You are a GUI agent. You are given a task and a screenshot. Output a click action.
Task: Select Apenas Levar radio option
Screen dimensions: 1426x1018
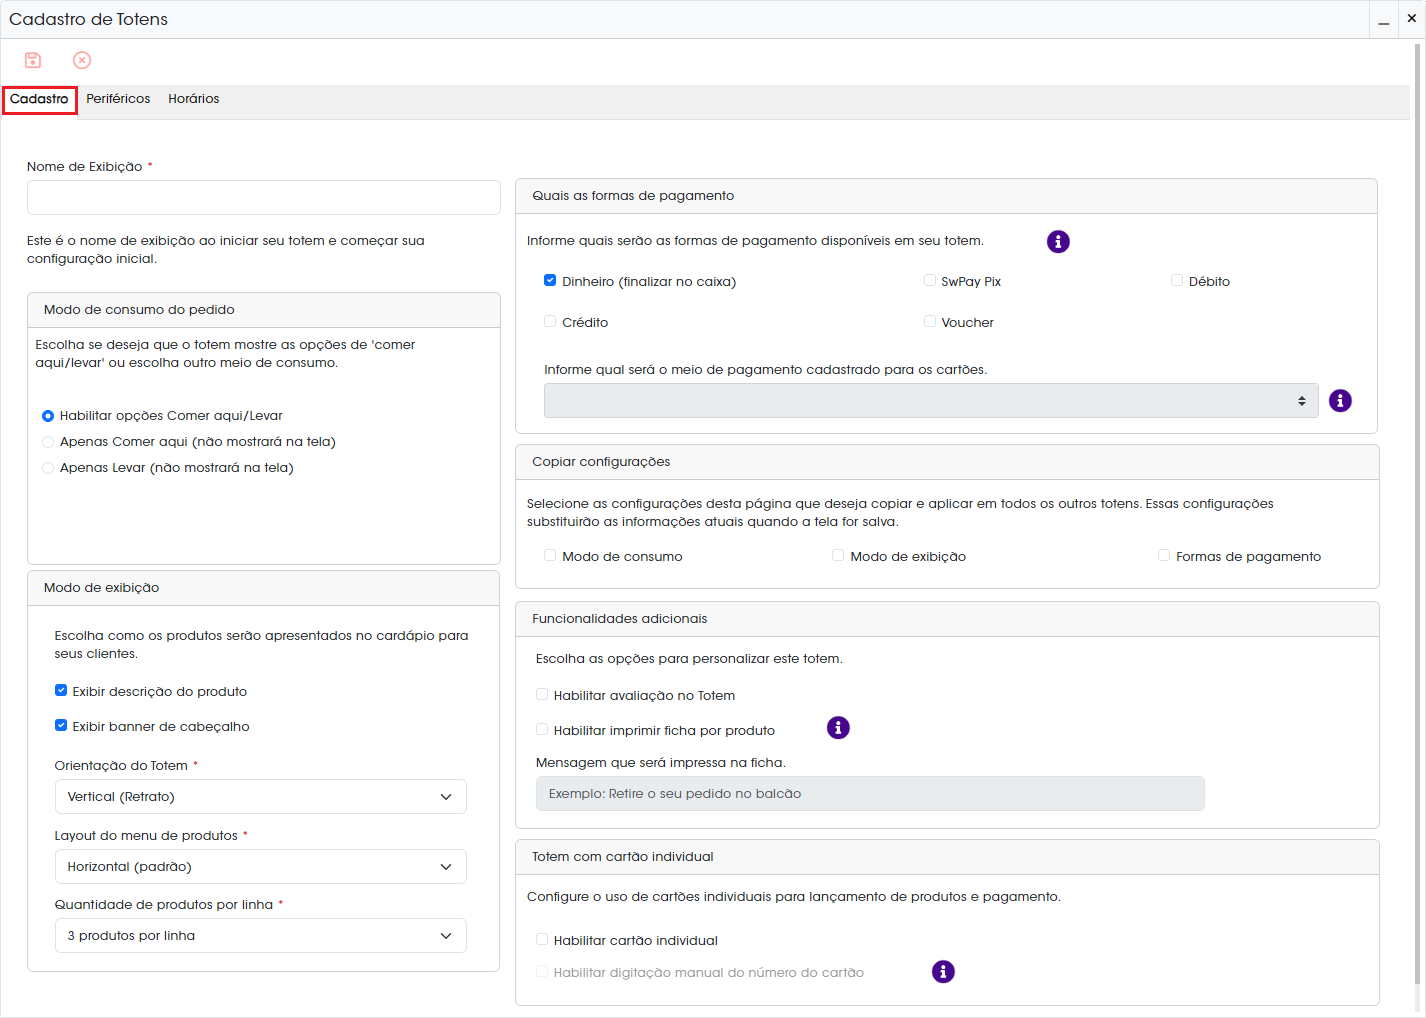click(48, 468)
